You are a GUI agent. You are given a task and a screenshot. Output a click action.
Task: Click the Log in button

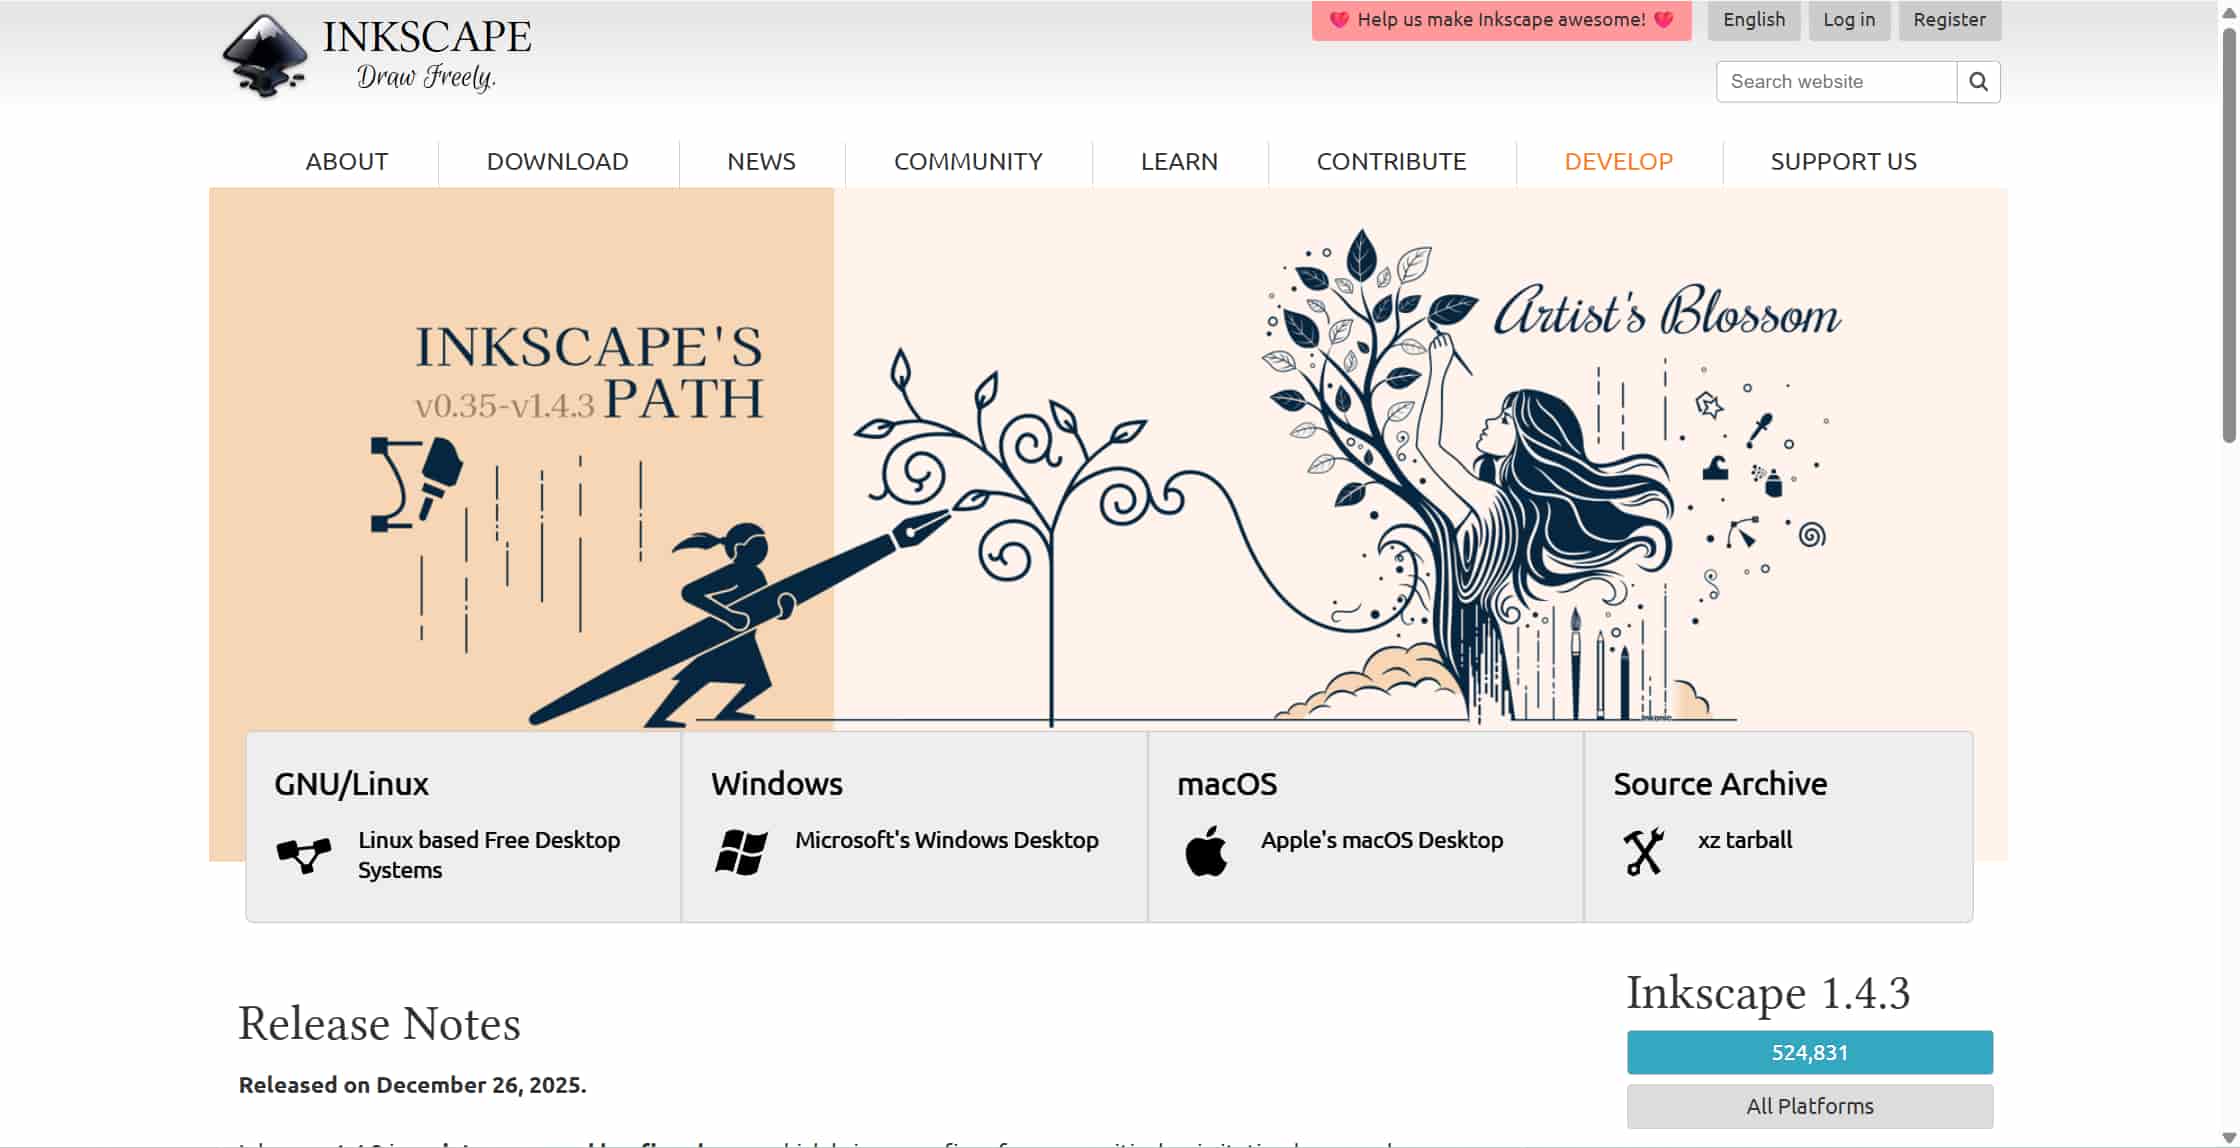coord(1848,20)
